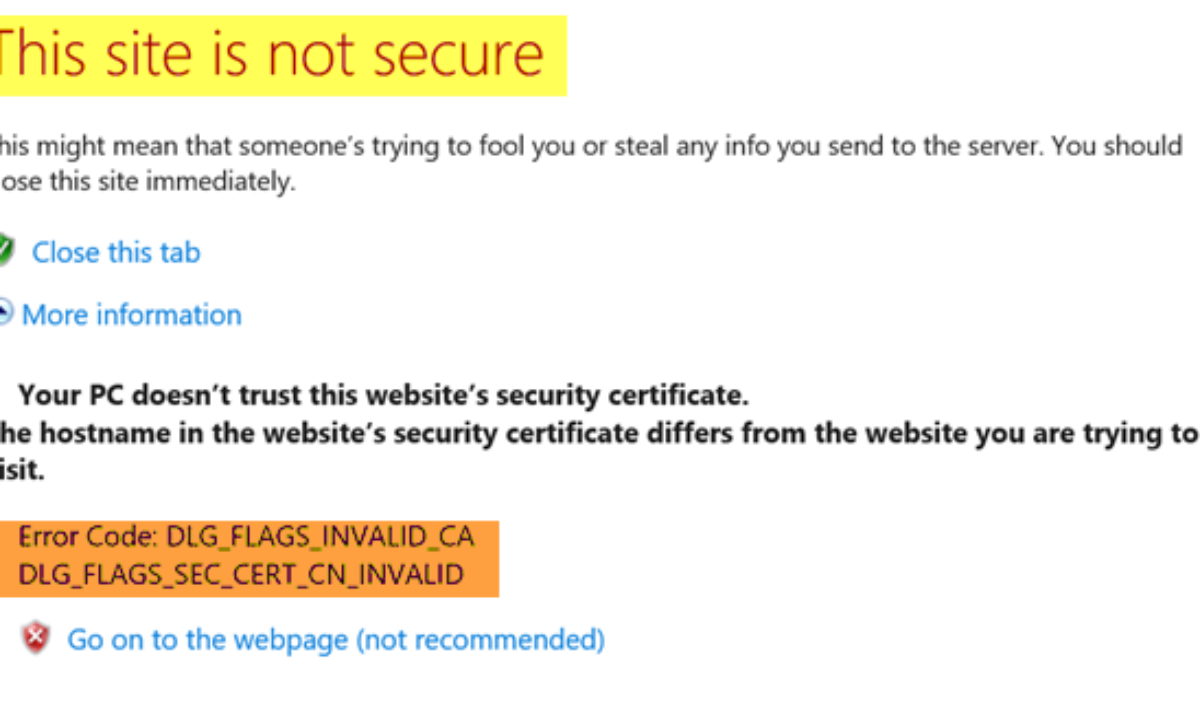Click the "Error Code:" label

(85, 537)
